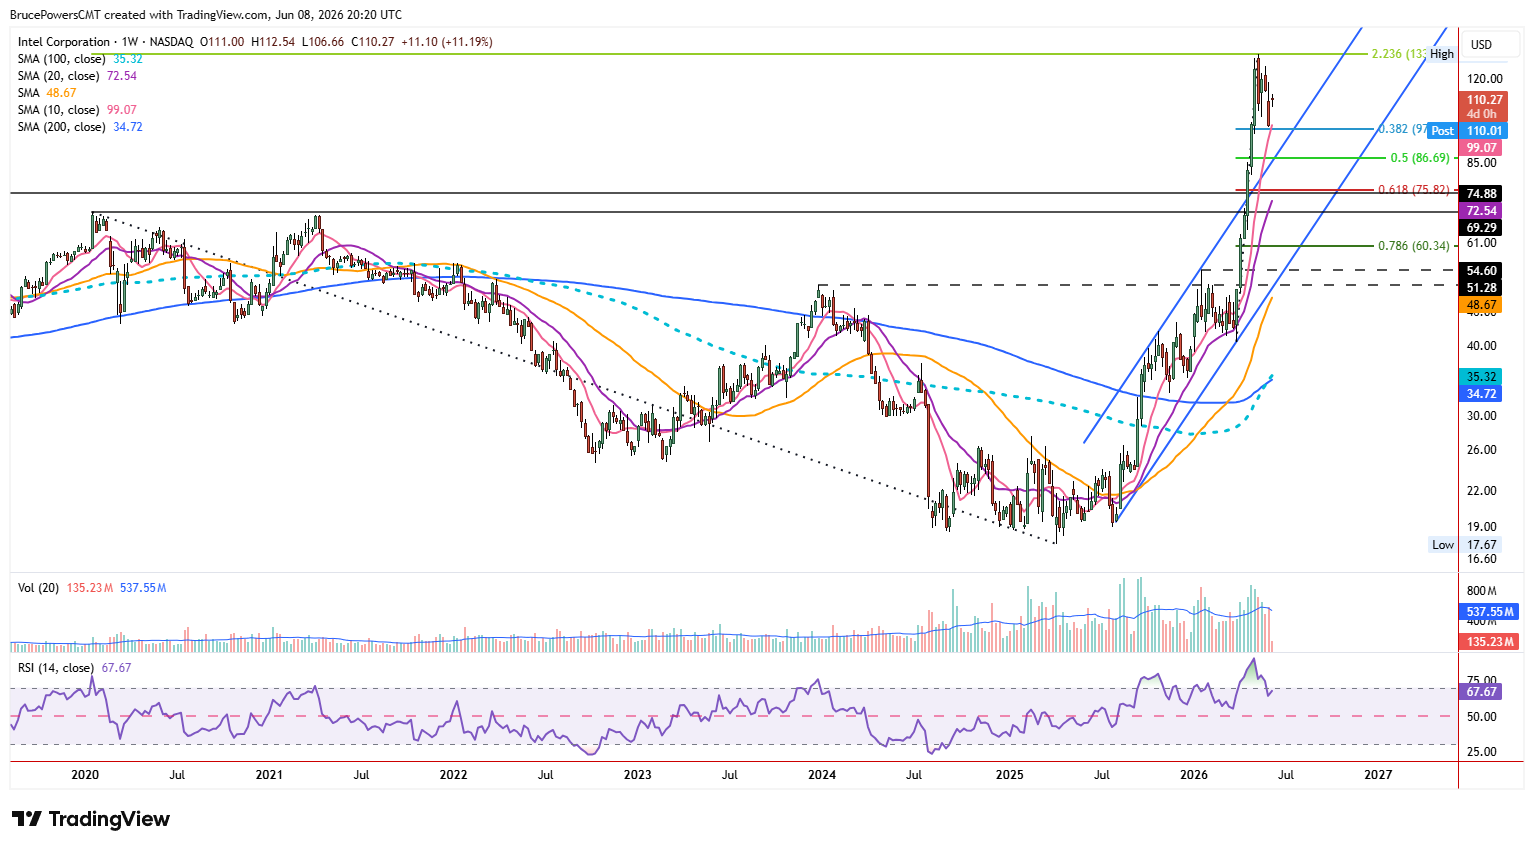Click the 51.28 dashed line price tag
The width and height of the screenshot is (1534, 849).
click(x=1481, y=288)
